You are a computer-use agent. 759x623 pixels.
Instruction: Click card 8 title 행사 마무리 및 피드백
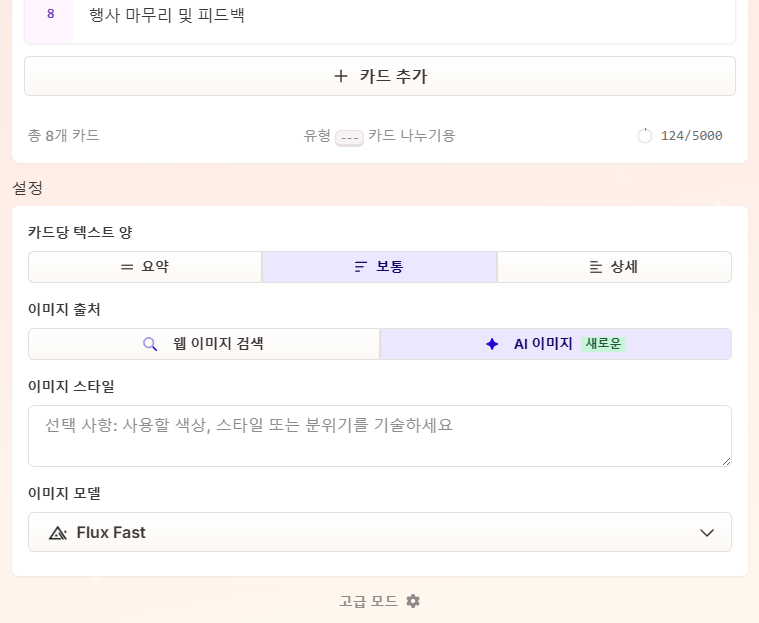click(x=167, y=15)
